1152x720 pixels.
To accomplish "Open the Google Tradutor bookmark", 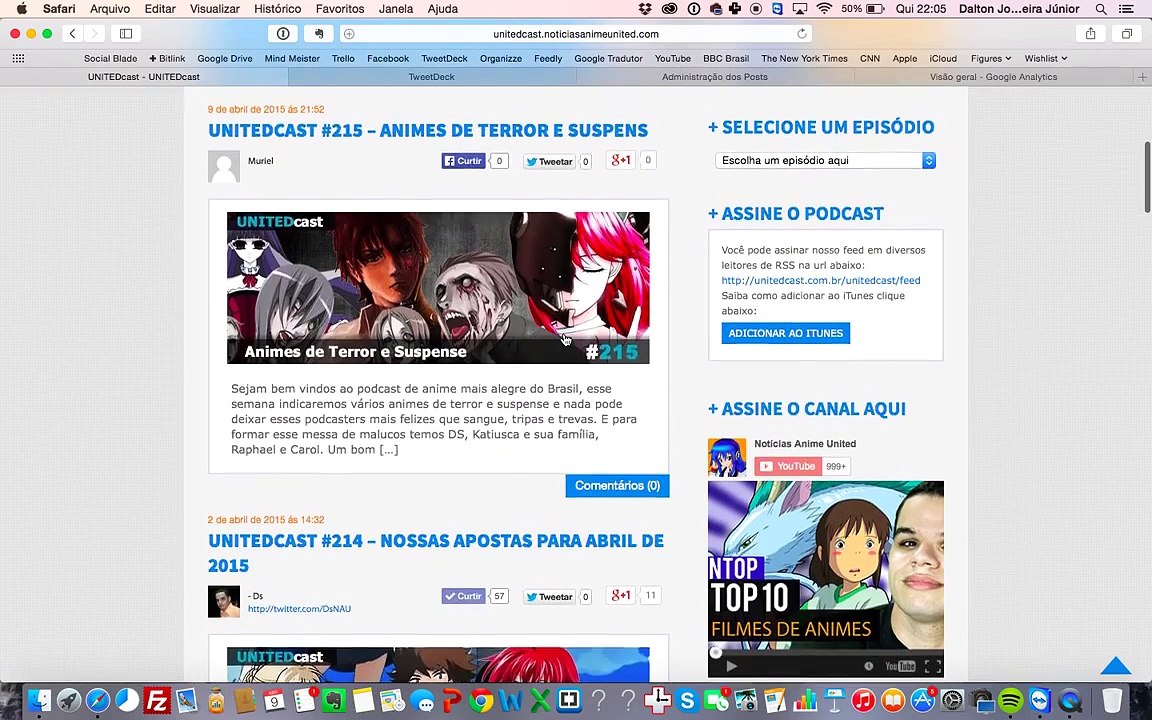I will (x=608, y=58).
